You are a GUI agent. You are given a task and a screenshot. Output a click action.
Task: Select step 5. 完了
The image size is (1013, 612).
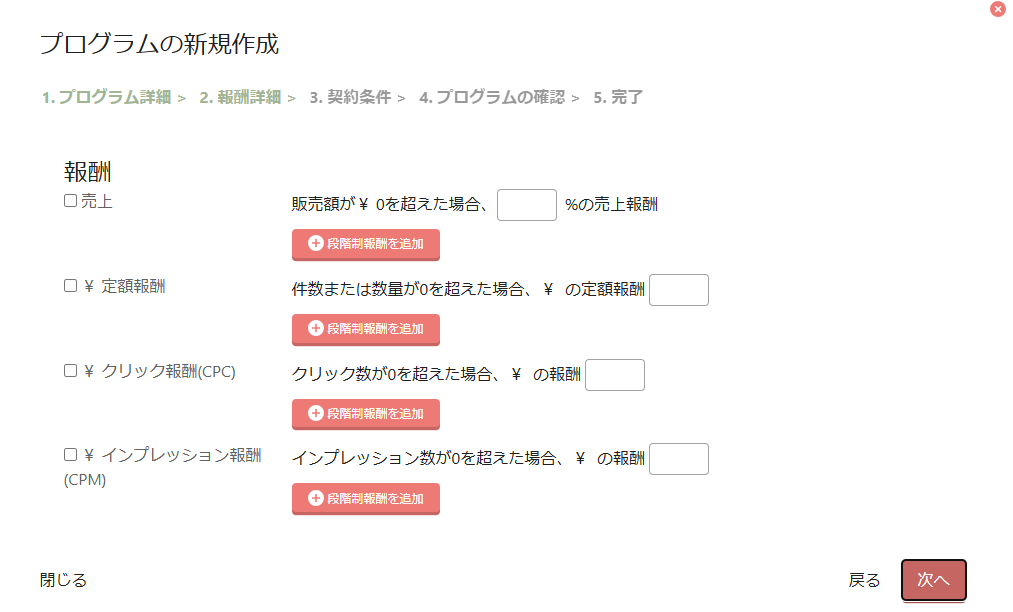tap(618, 98)
